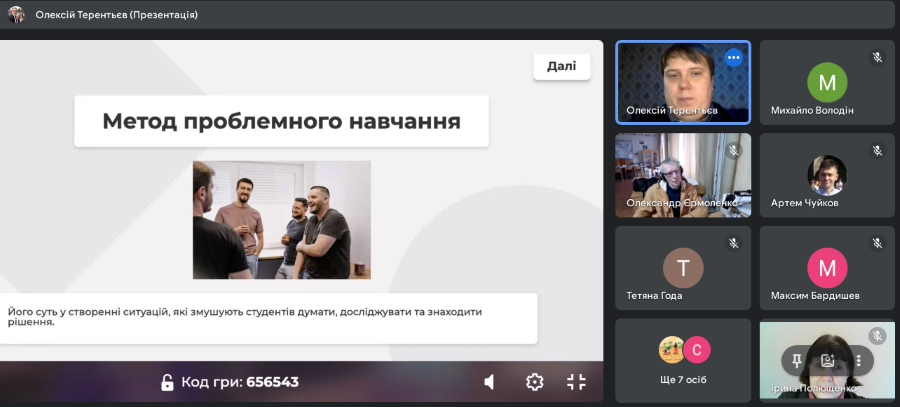Click the Далі button on the slide
This screenshot has width=900, height=407.
[x=561, y=67]
